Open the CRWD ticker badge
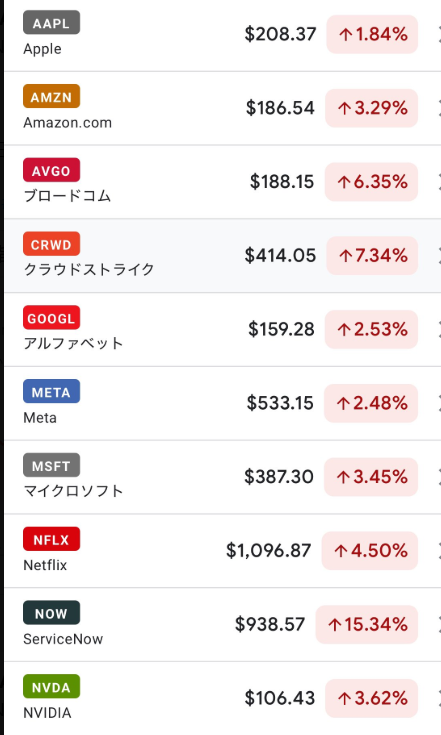This screenshot has width=441, height=735. click(52, 244)
